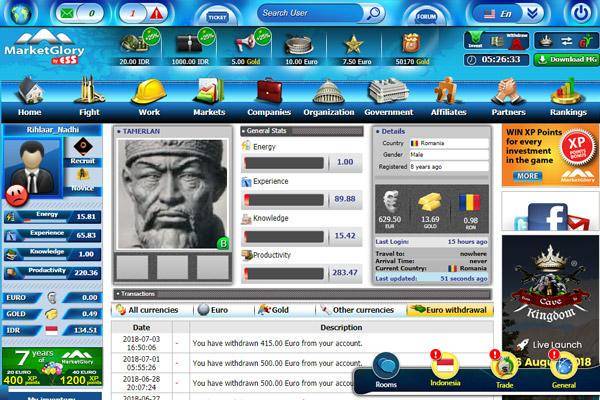Select the Euro withdrawal tab
Viewport: 600px width, 400px height.
click(x=450, y=310)
